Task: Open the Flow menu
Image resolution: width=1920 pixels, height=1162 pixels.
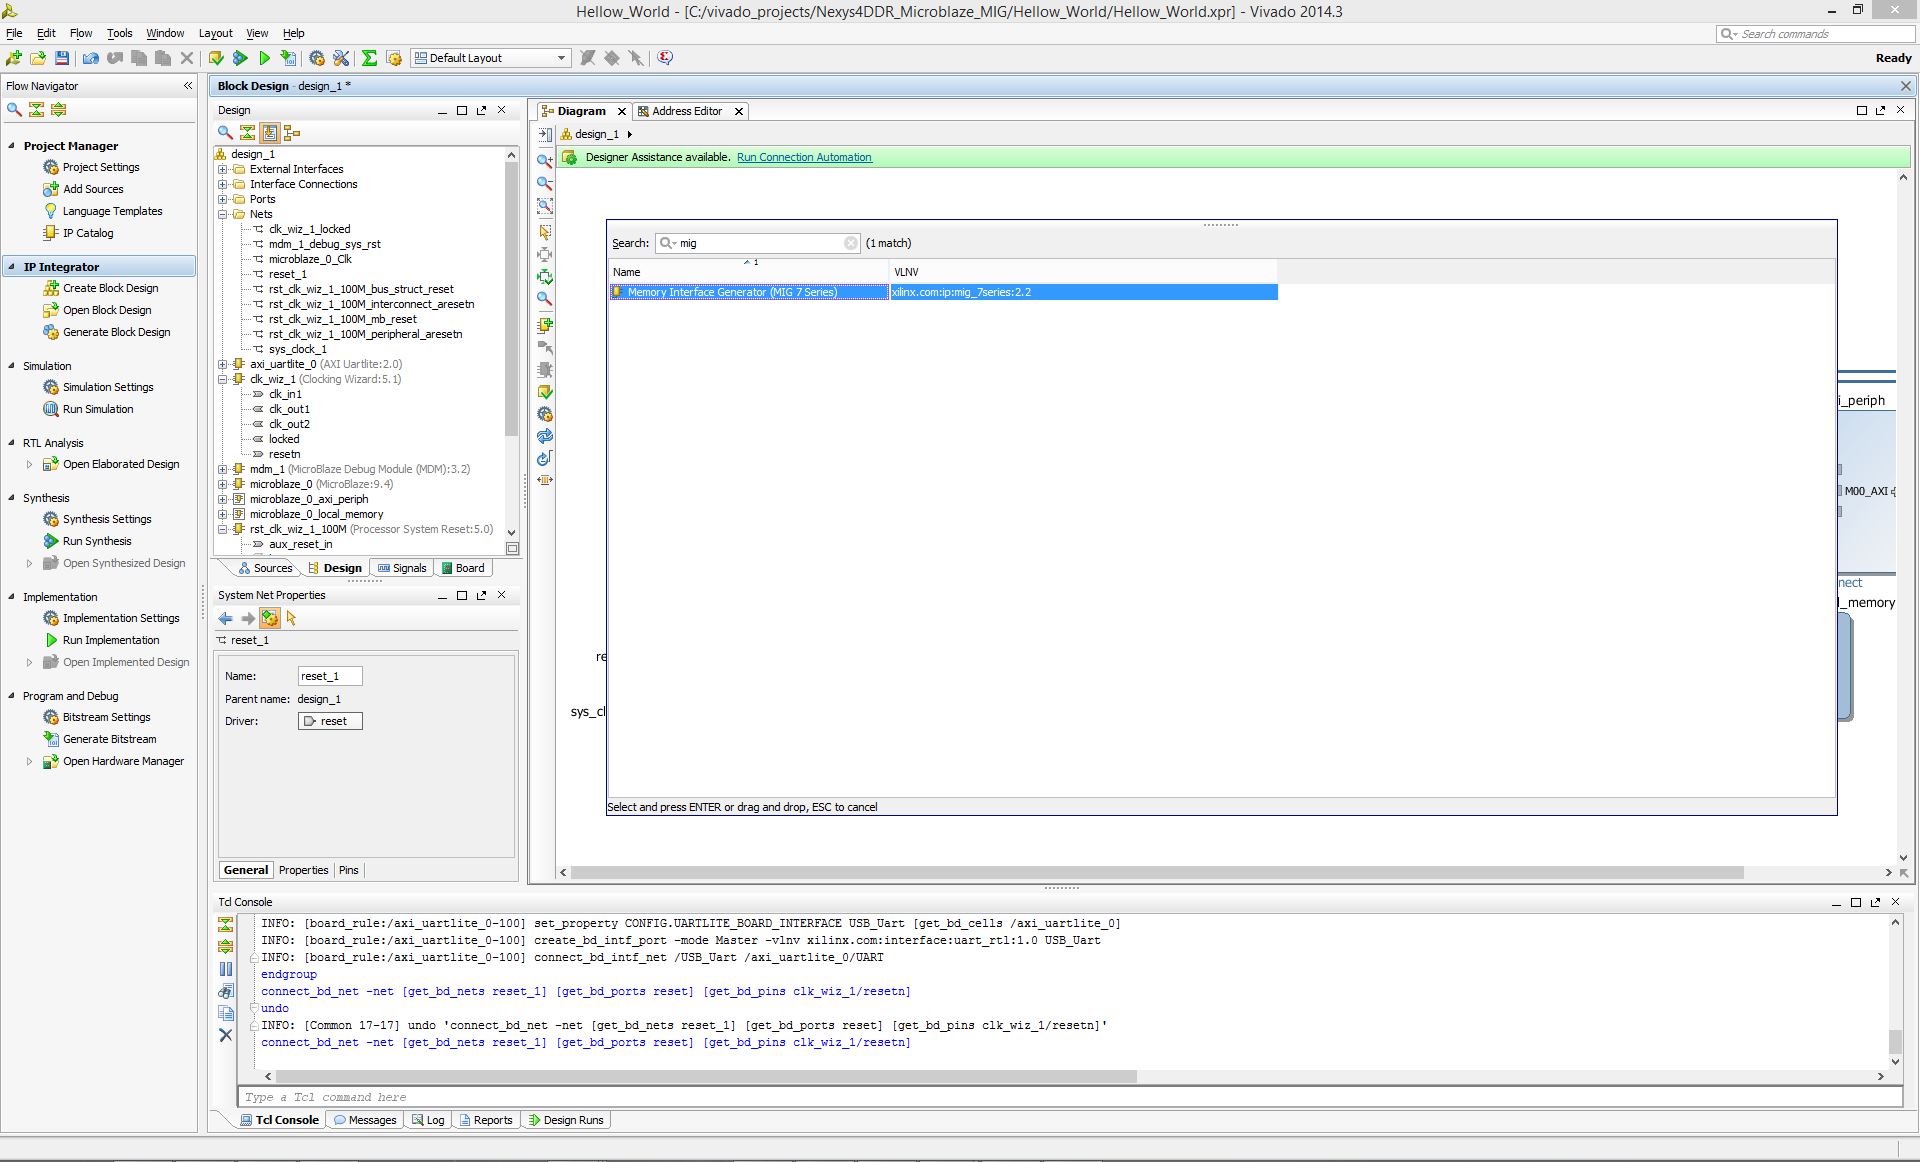Action: 81,33
